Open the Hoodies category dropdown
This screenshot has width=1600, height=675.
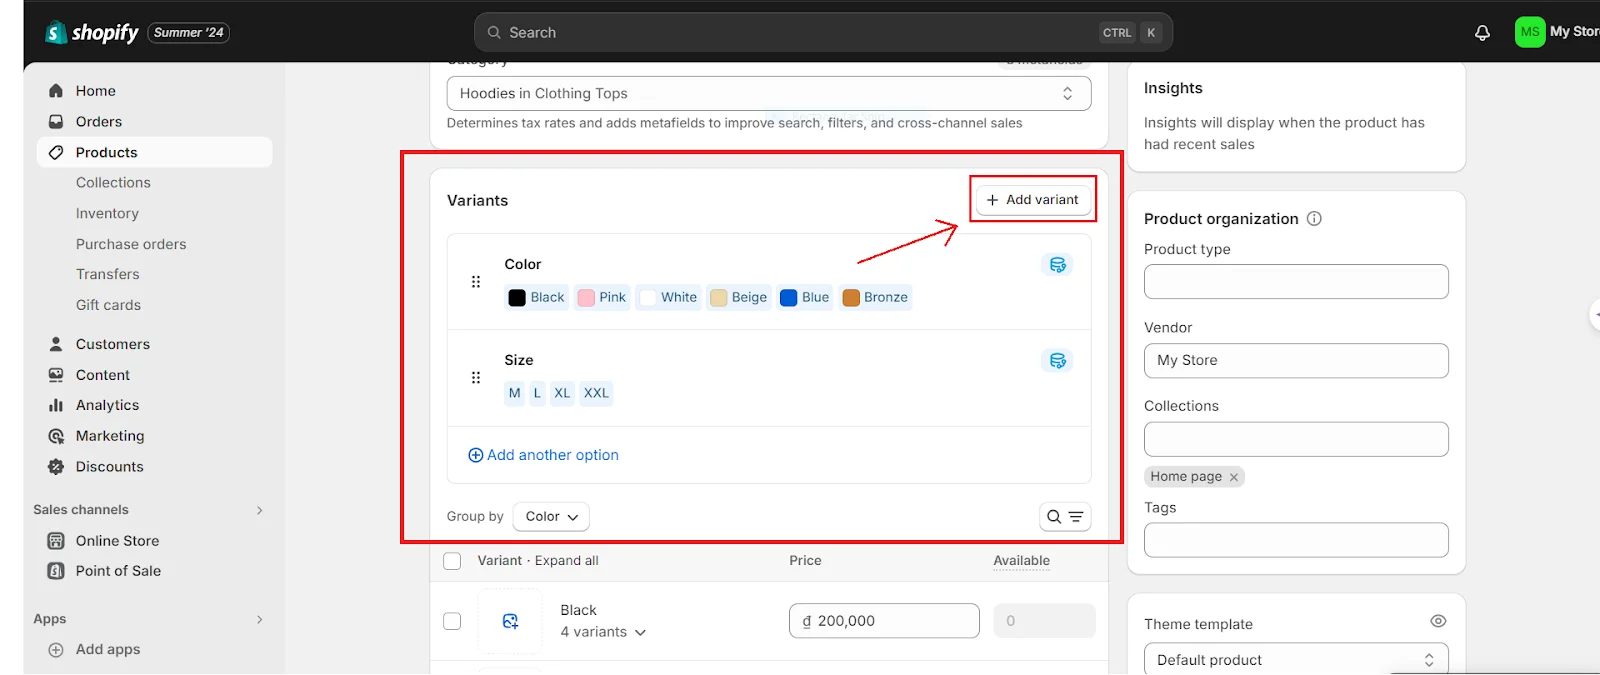[769, 93]
